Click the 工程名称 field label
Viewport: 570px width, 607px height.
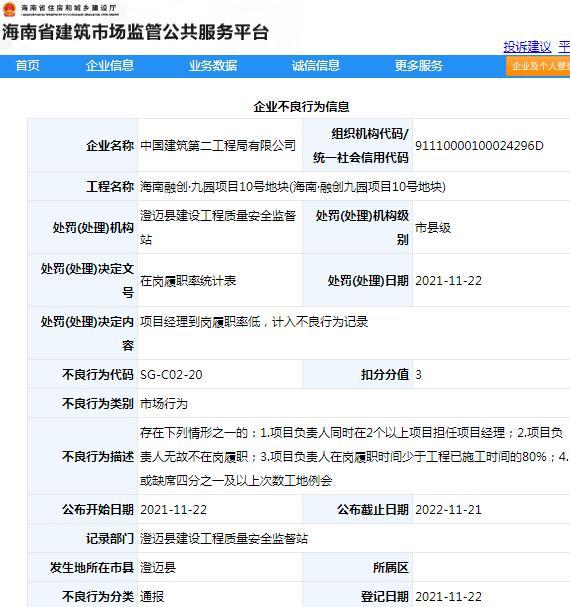[110, 187]
